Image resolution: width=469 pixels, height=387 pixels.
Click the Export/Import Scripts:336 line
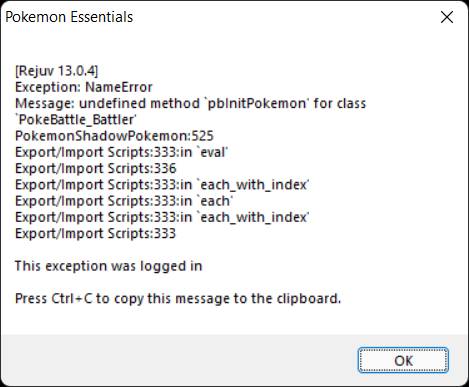(96, 169)
